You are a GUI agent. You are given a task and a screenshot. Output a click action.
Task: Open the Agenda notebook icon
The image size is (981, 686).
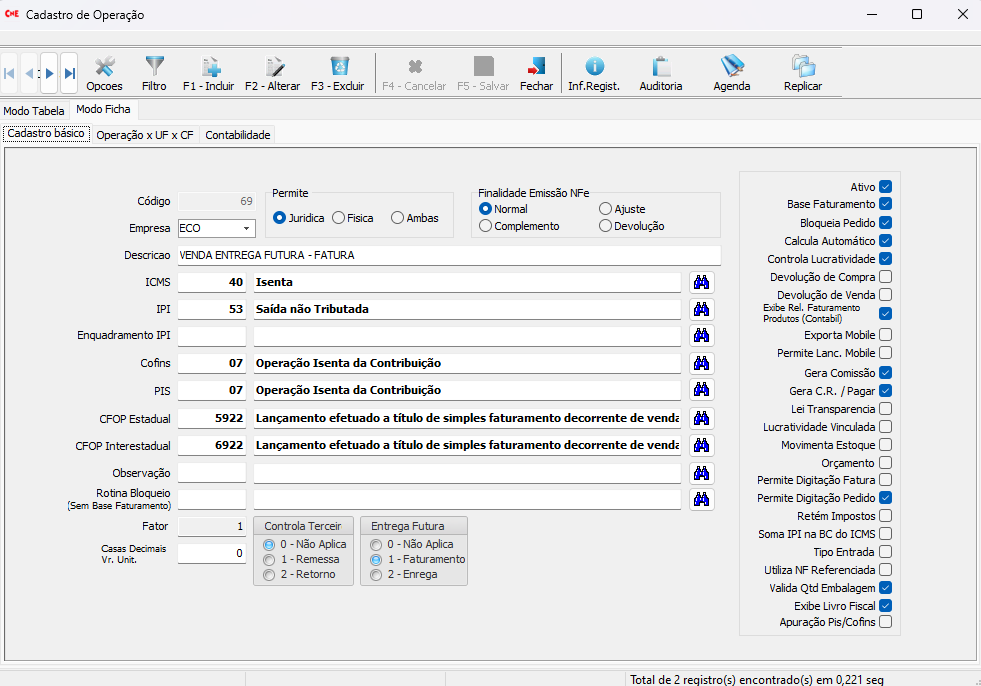[732, 74]
